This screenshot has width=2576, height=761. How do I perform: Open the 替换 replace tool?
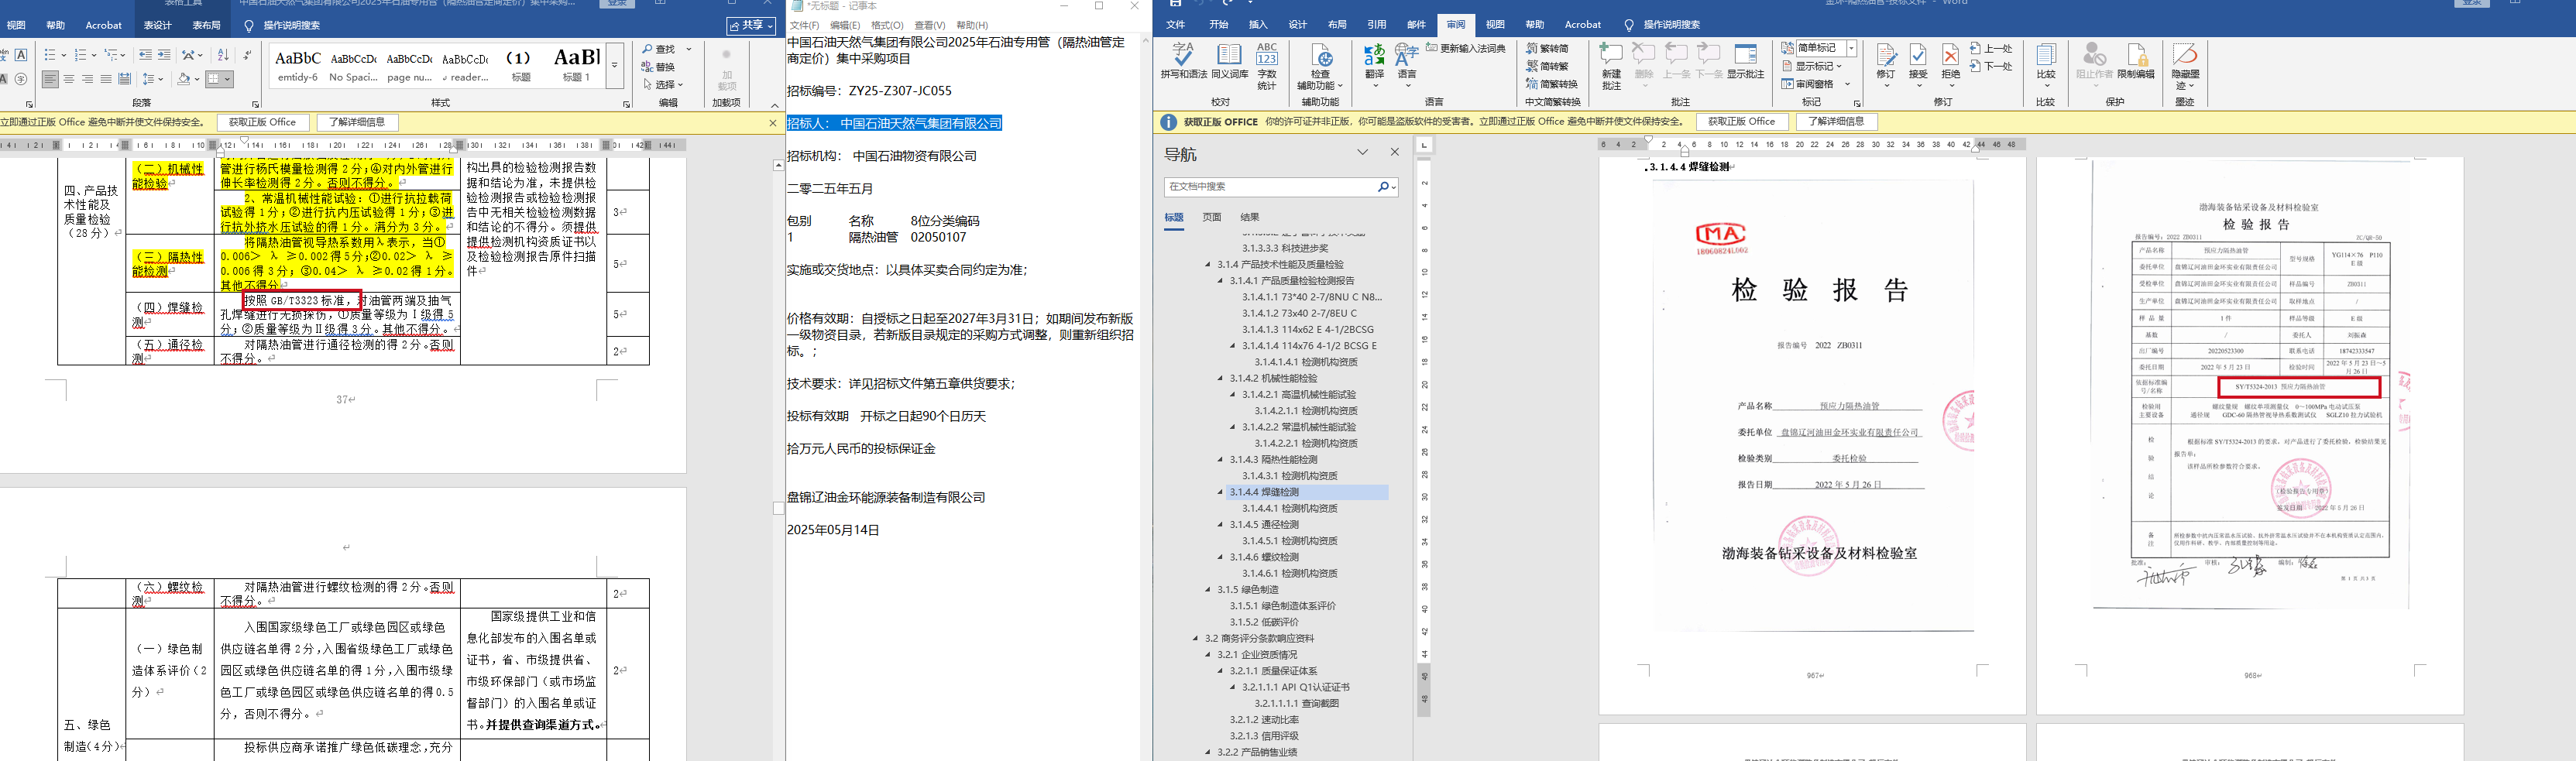(660, 67)
